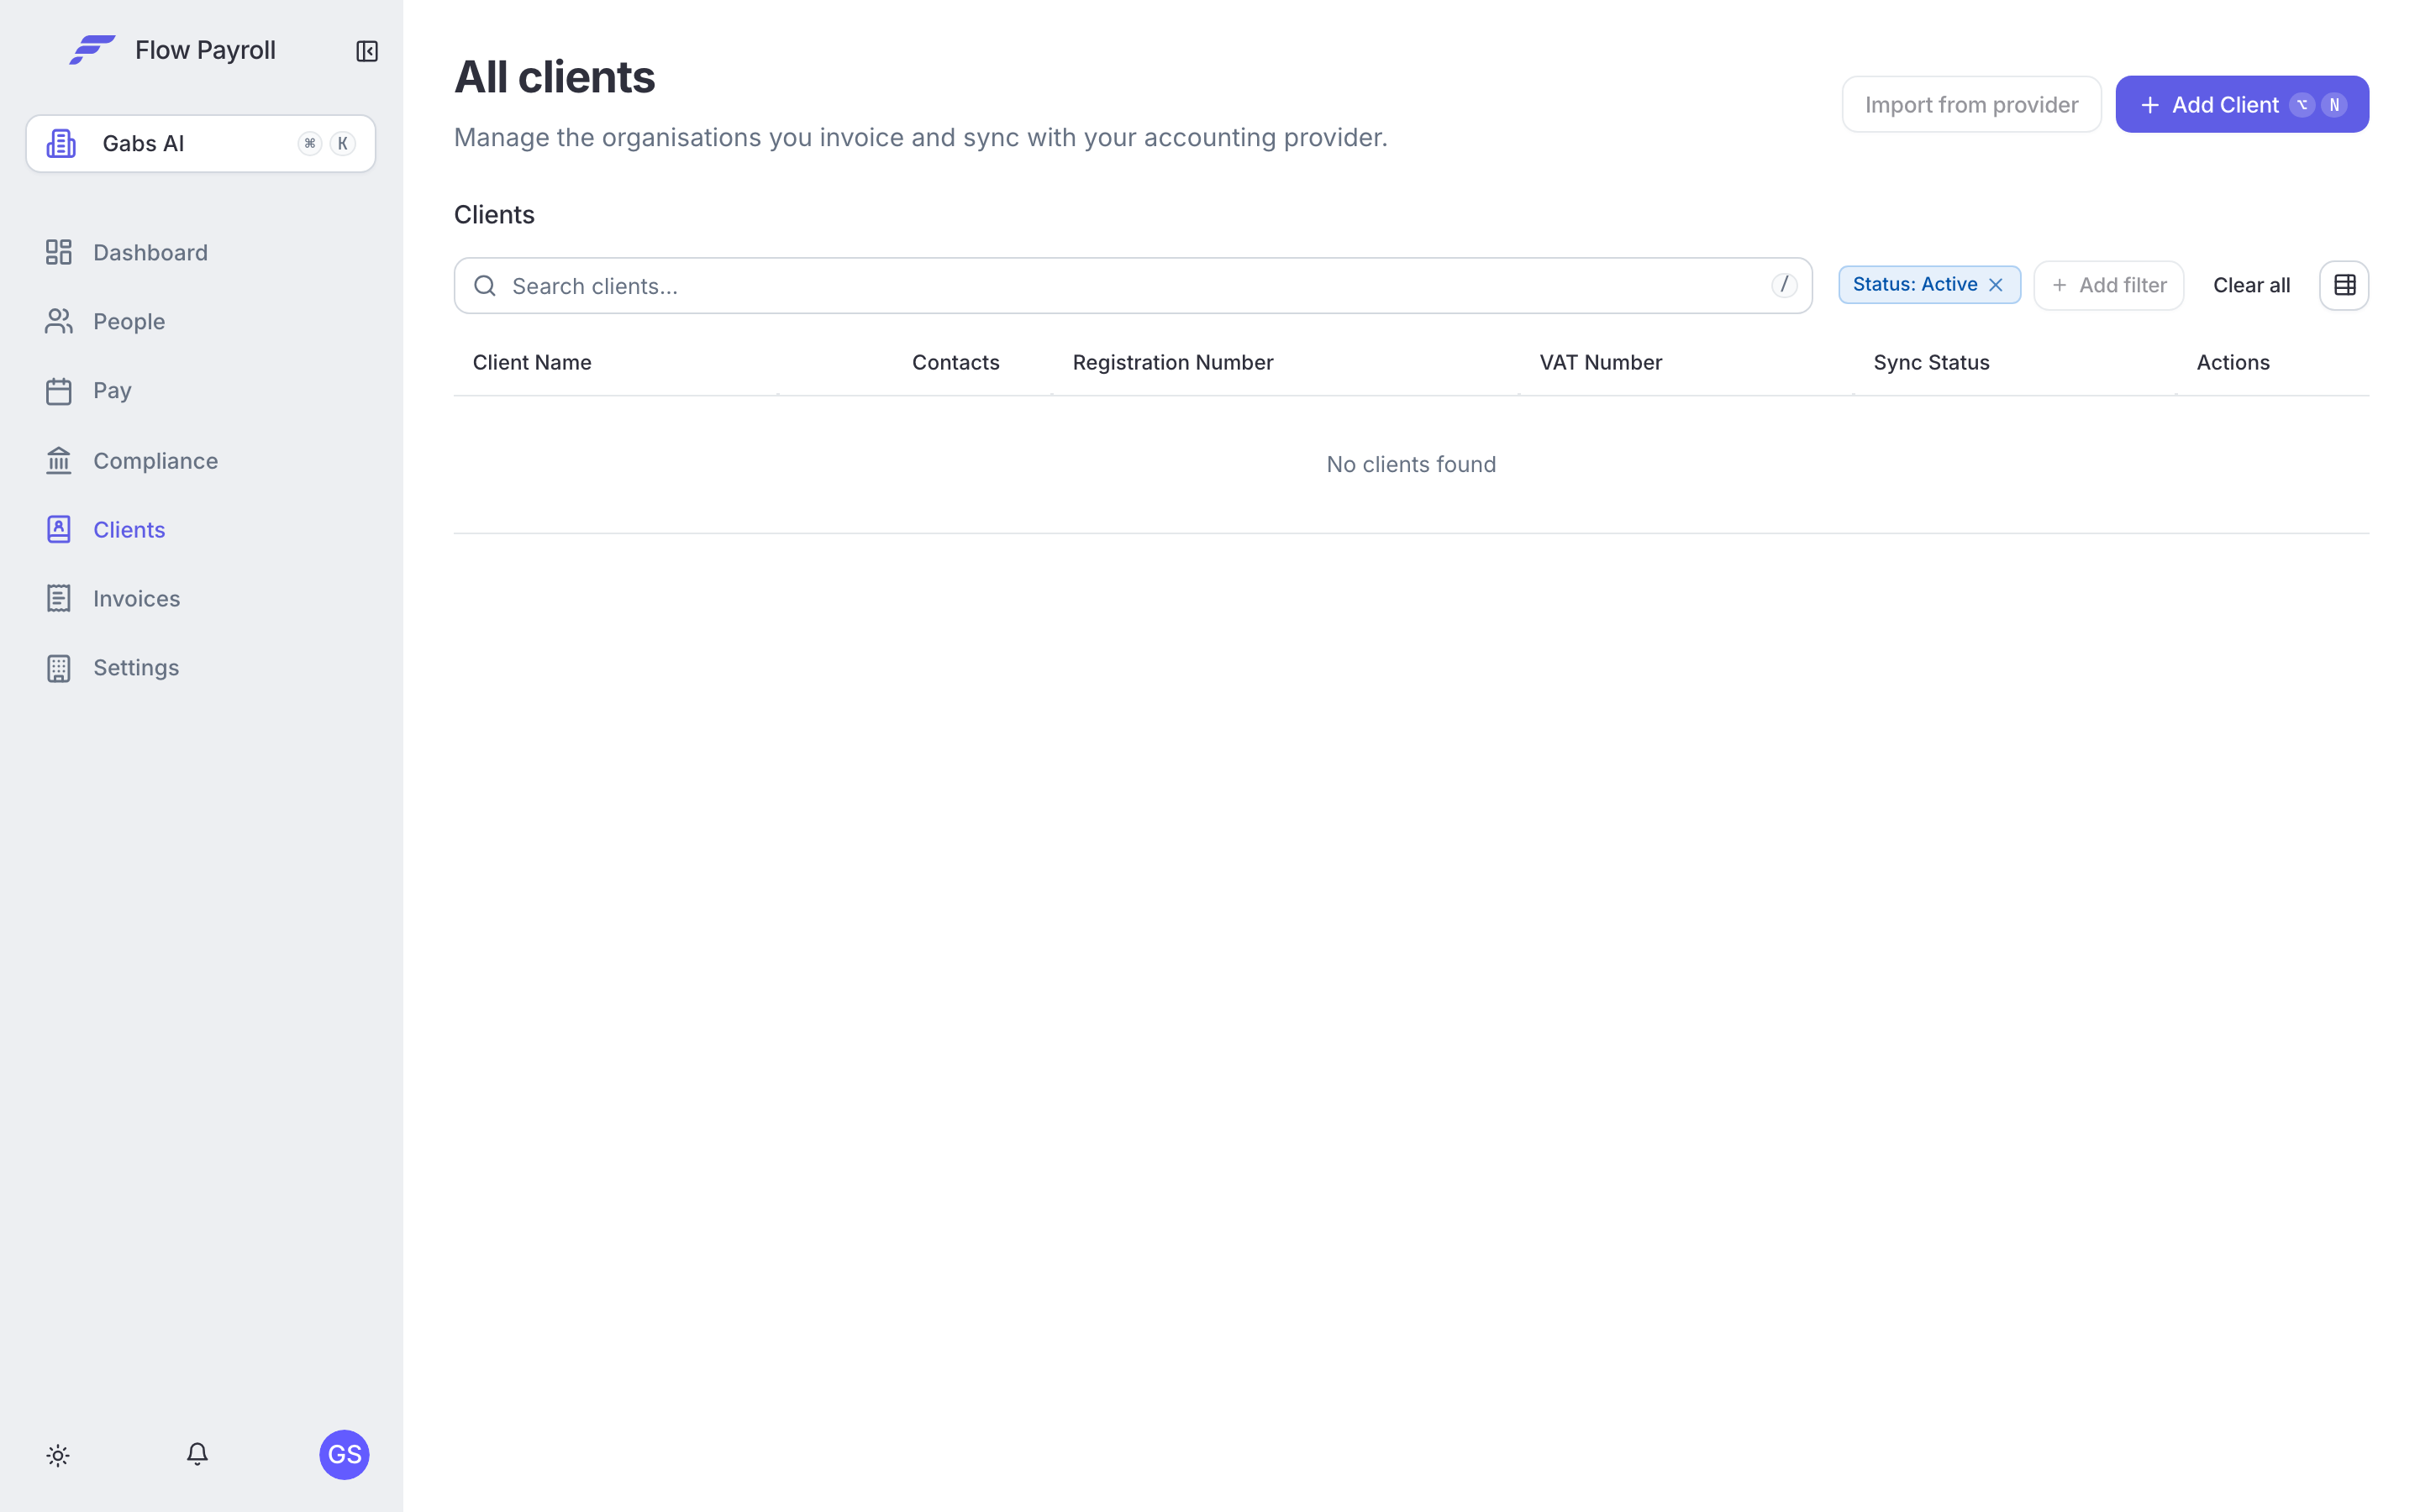Open Settings from sidebar

click(x=112, y=667)
